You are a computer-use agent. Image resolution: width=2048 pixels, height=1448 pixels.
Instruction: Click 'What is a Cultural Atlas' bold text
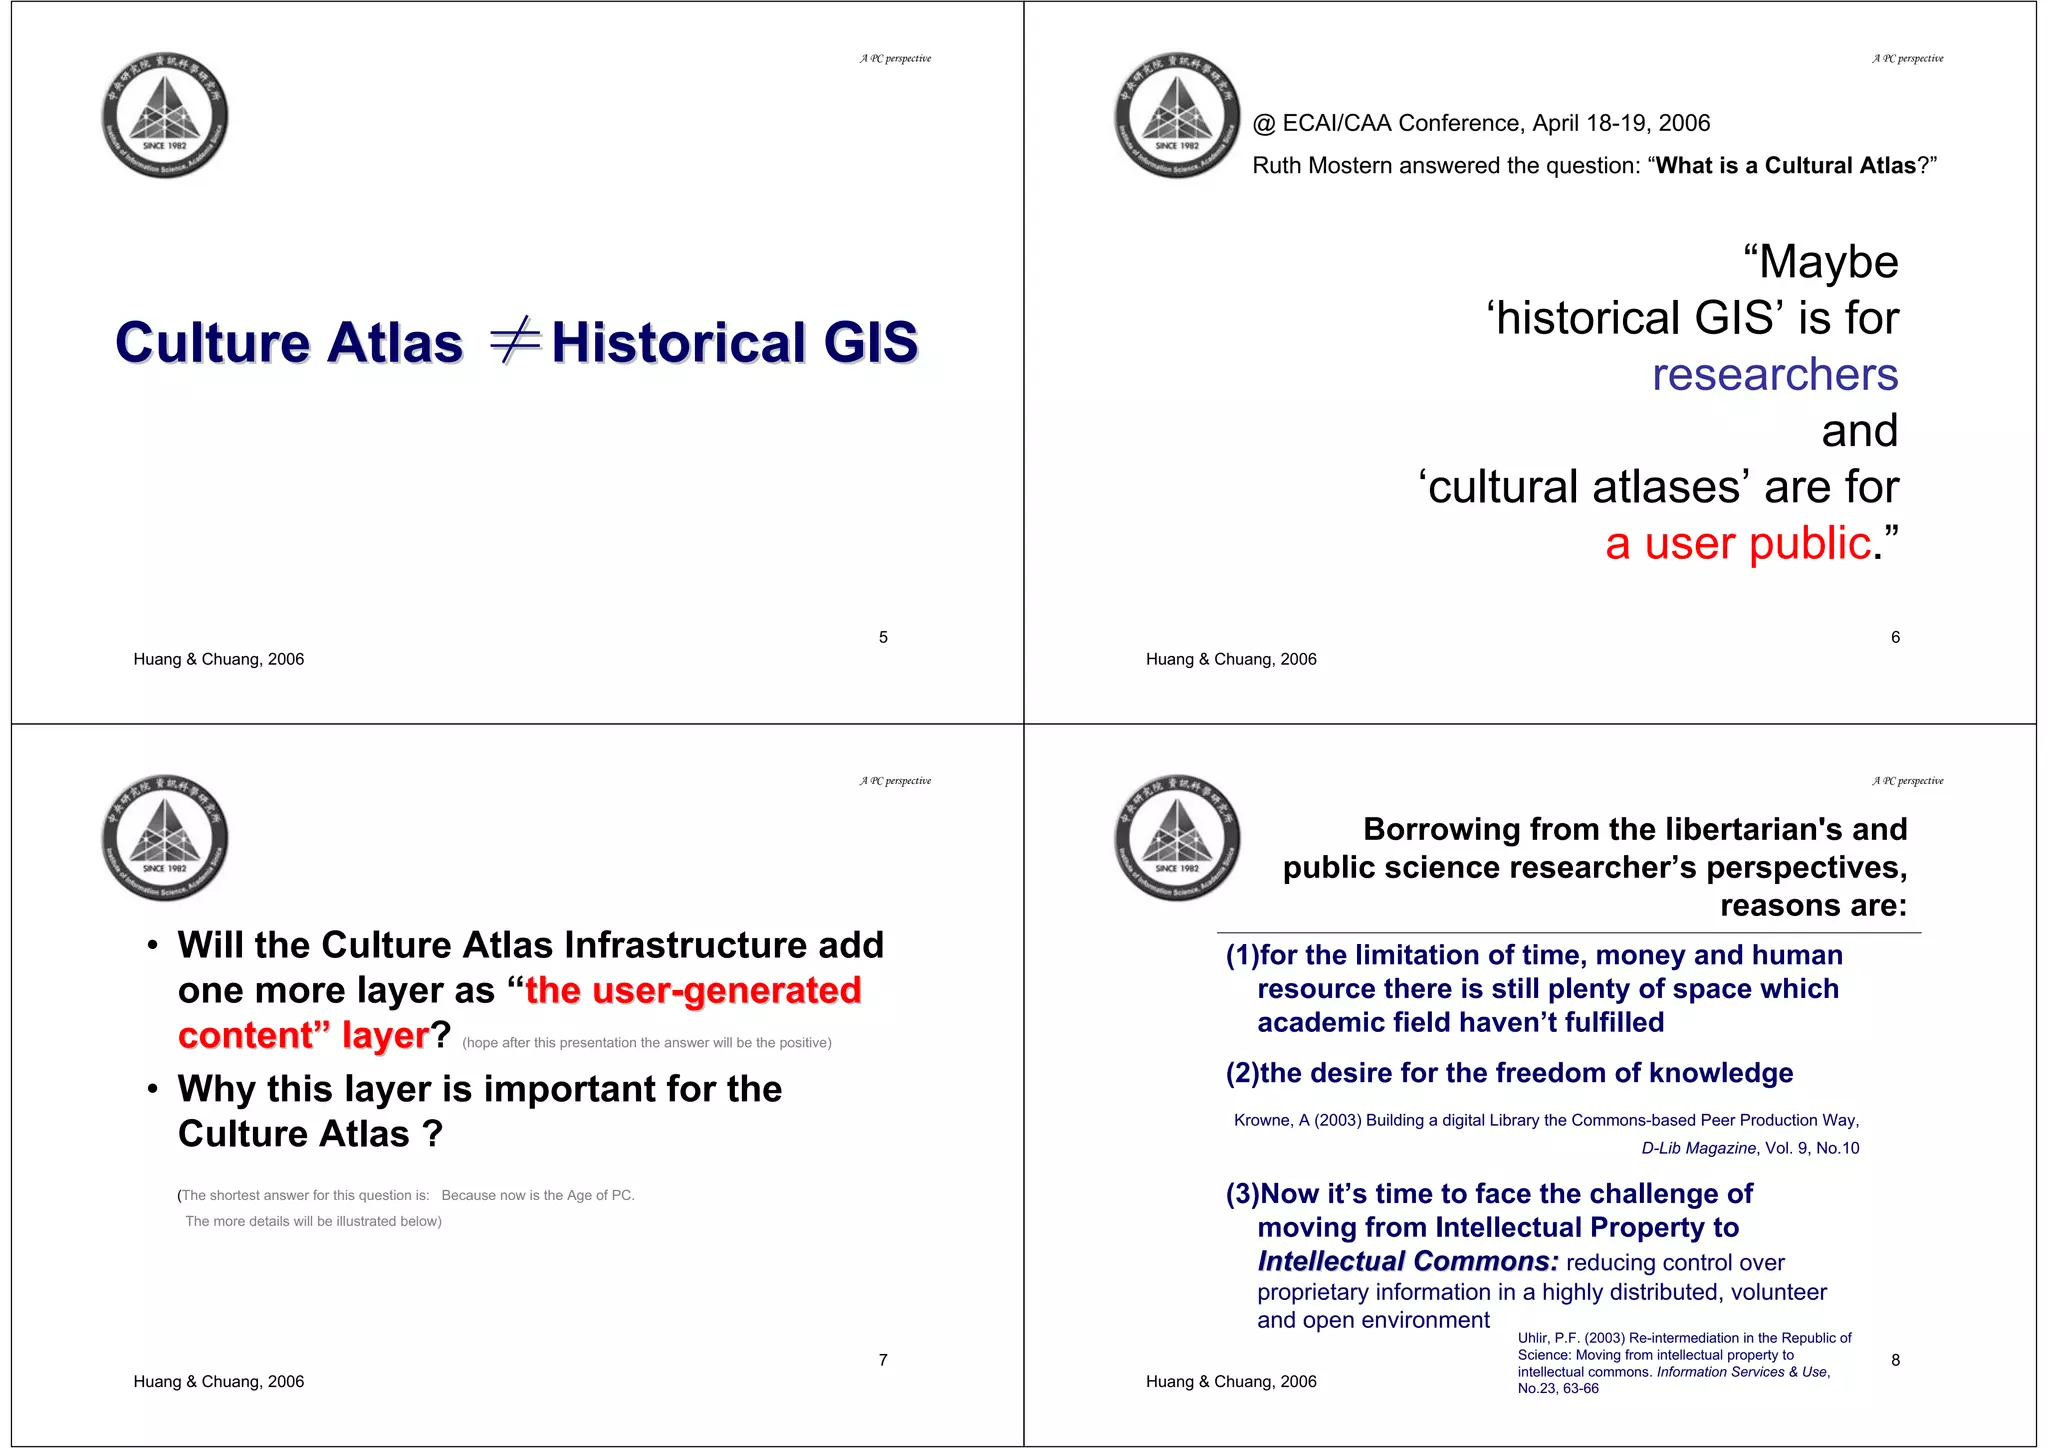pyautogui.click(x=1785, y=165)
